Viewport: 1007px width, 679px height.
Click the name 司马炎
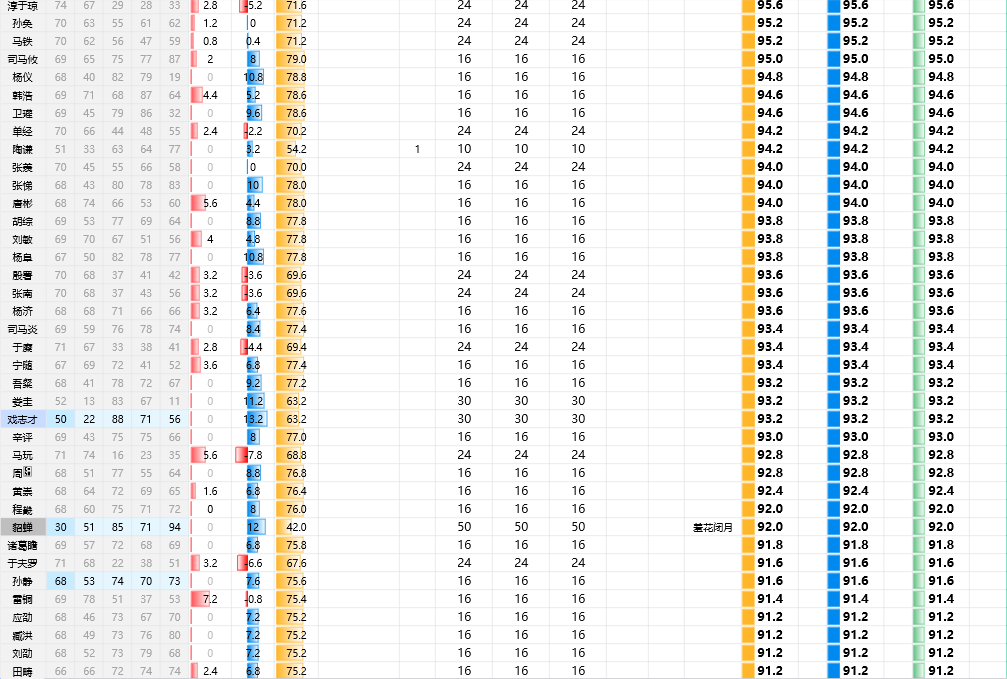[22, 330]
